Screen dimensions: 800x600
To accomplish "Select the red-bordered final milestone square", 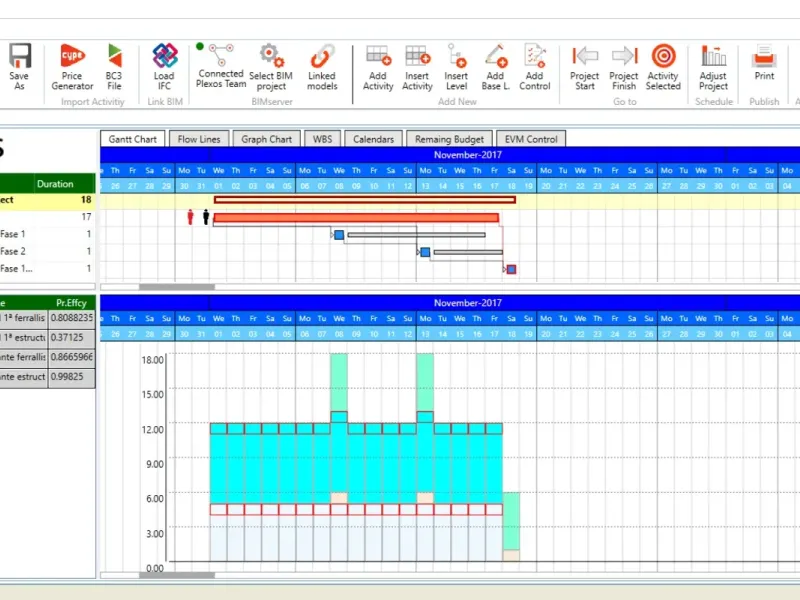I will coord(511,269).
